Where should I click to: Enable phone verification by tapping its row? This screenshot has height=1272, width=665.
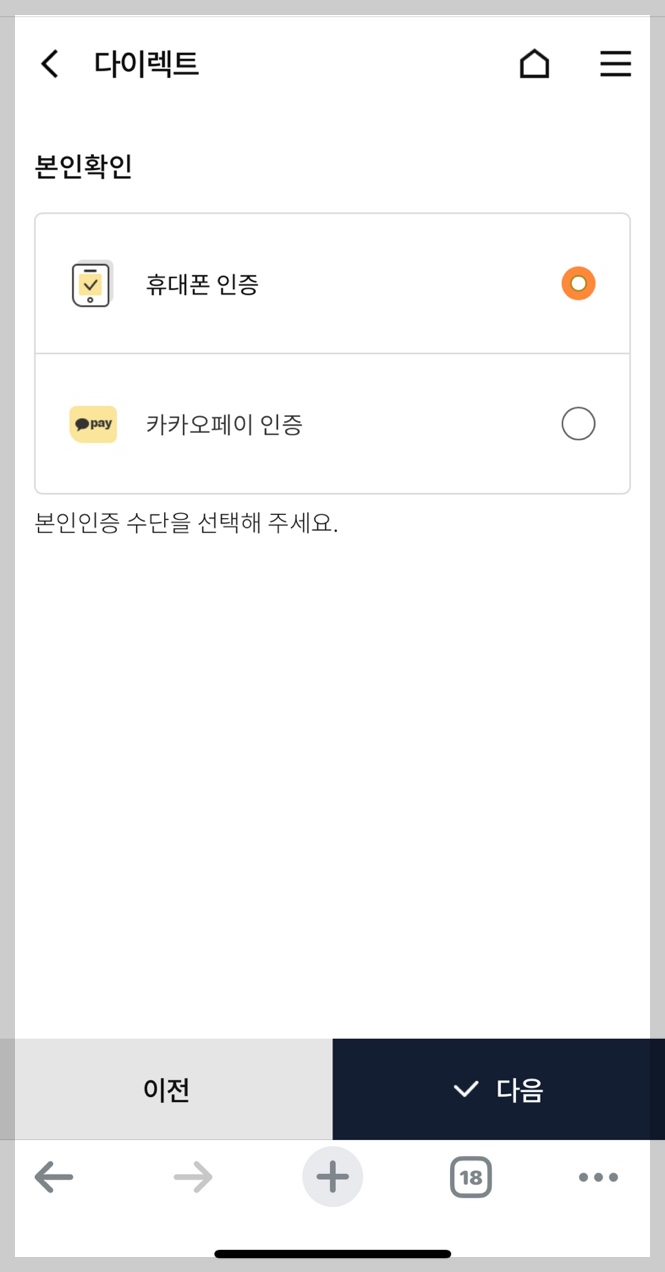pos(332,283)
